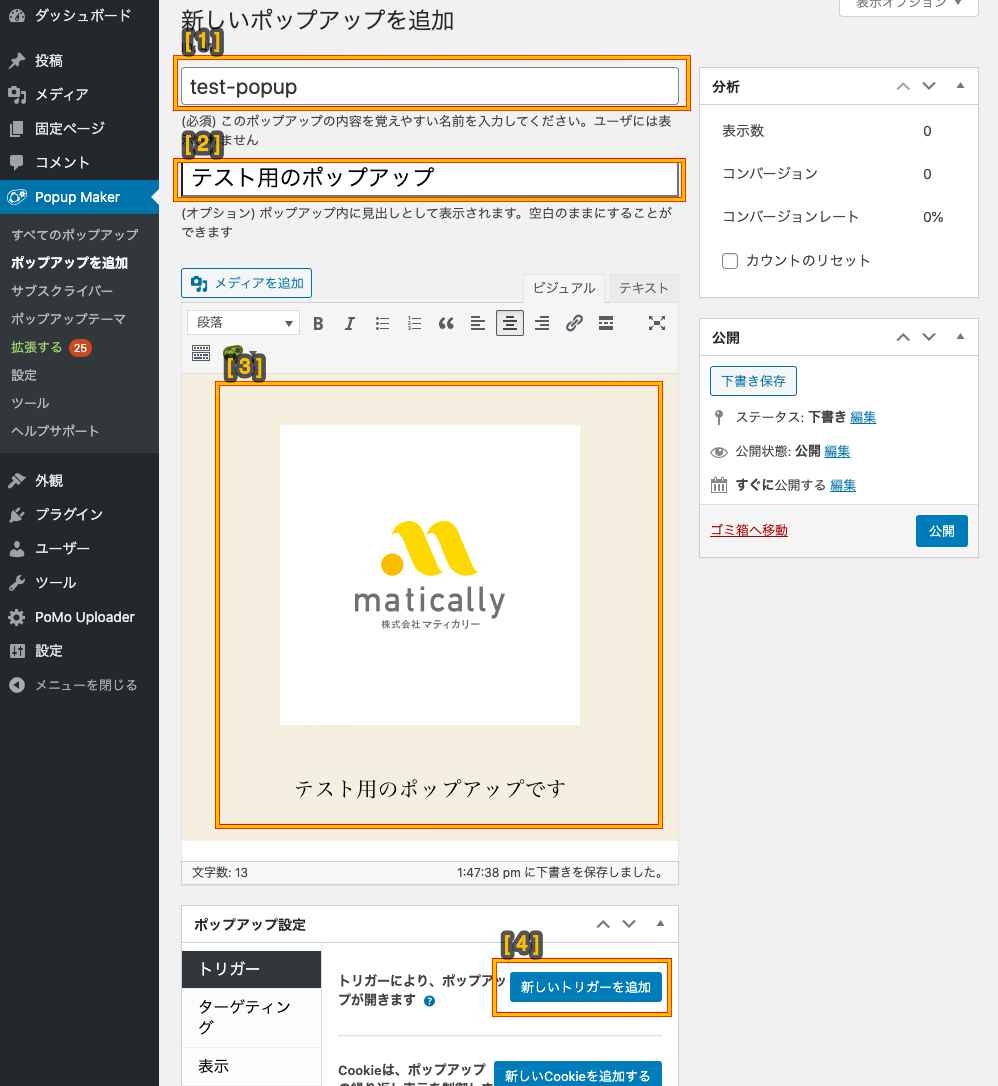Select the 表示 settings tab

click(251, 1067)
